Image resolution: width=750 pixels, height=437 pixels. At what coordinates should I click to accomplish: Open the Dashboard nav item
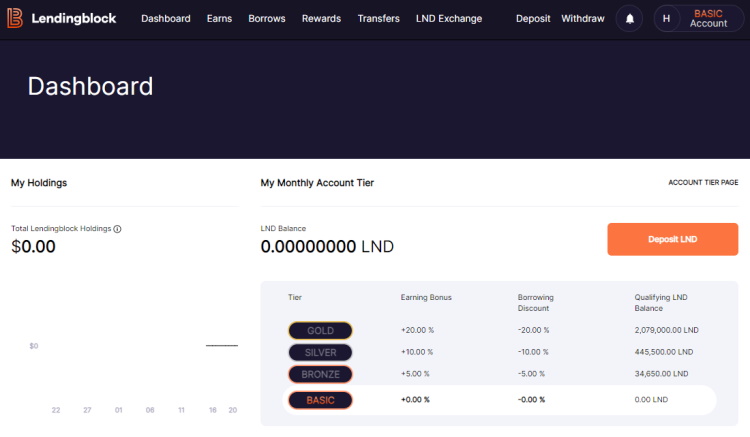click(x=165, y=19)
